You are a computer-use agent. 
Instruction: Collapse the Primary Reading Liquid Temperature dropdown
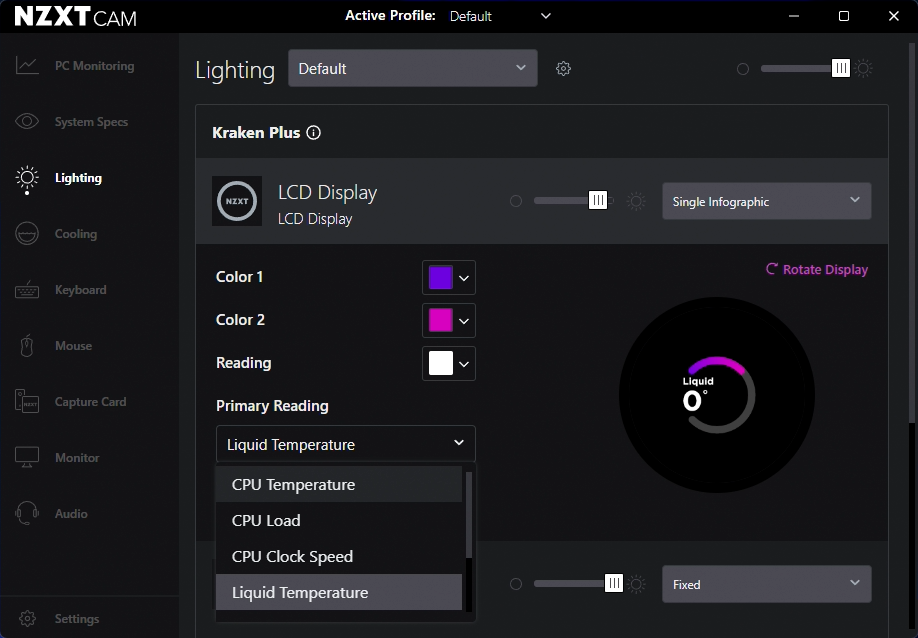tap(345, 444)
